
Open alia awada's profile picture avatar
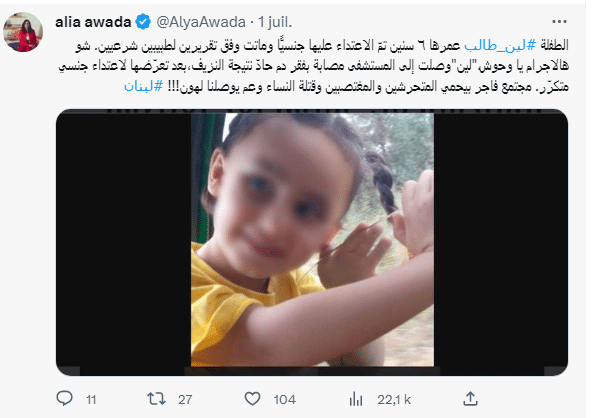(23, 32)
